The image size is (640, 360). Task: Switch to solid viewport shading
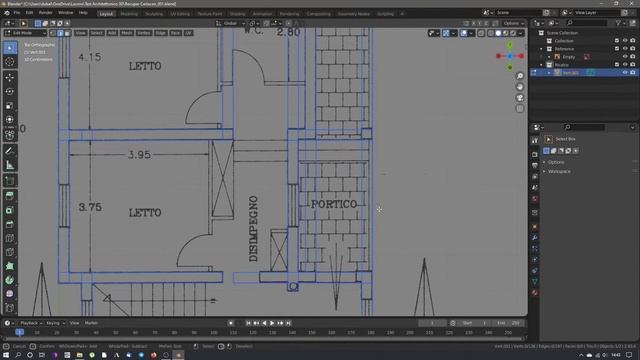(498, 33)
